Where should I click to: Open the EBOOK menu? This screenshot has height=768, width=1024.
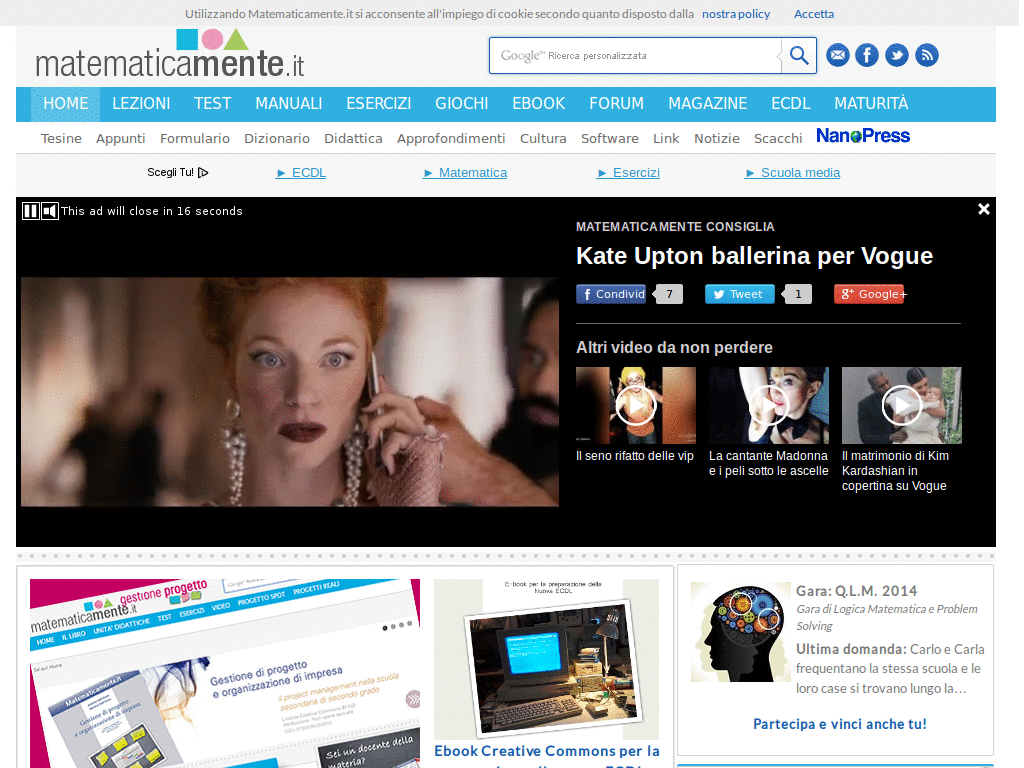click(539, 104)
